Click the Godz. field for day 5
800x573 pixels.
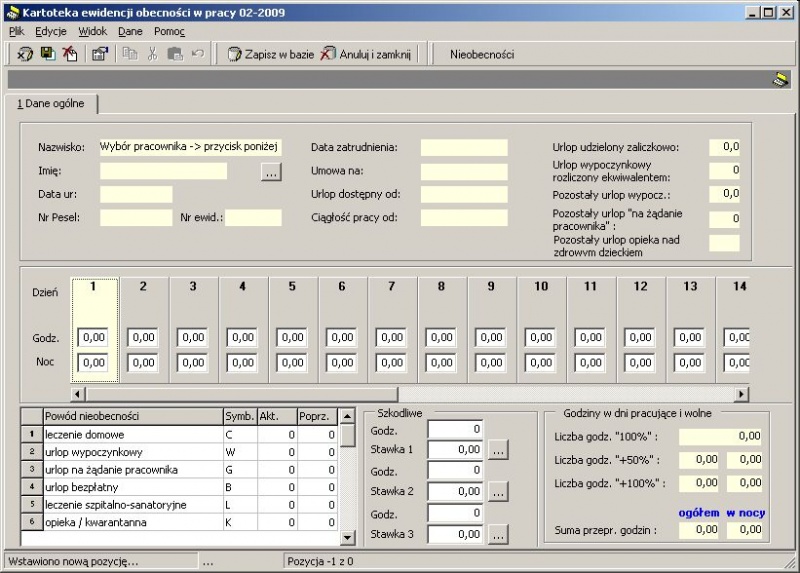point(292,337)
